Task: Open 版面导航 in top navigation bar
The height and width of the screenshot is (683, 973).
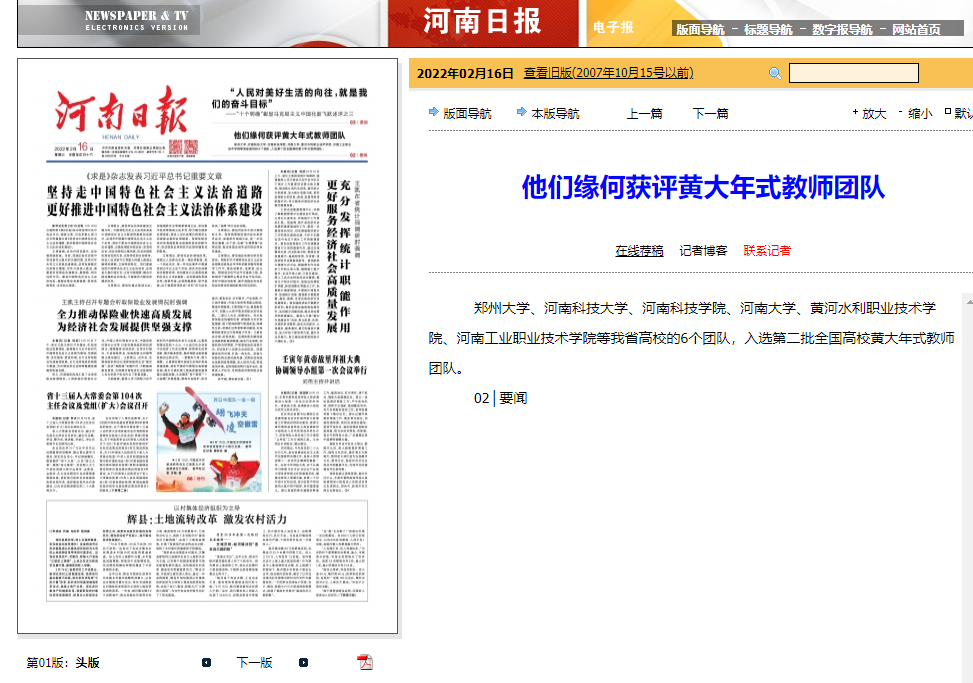Action: 700,29
